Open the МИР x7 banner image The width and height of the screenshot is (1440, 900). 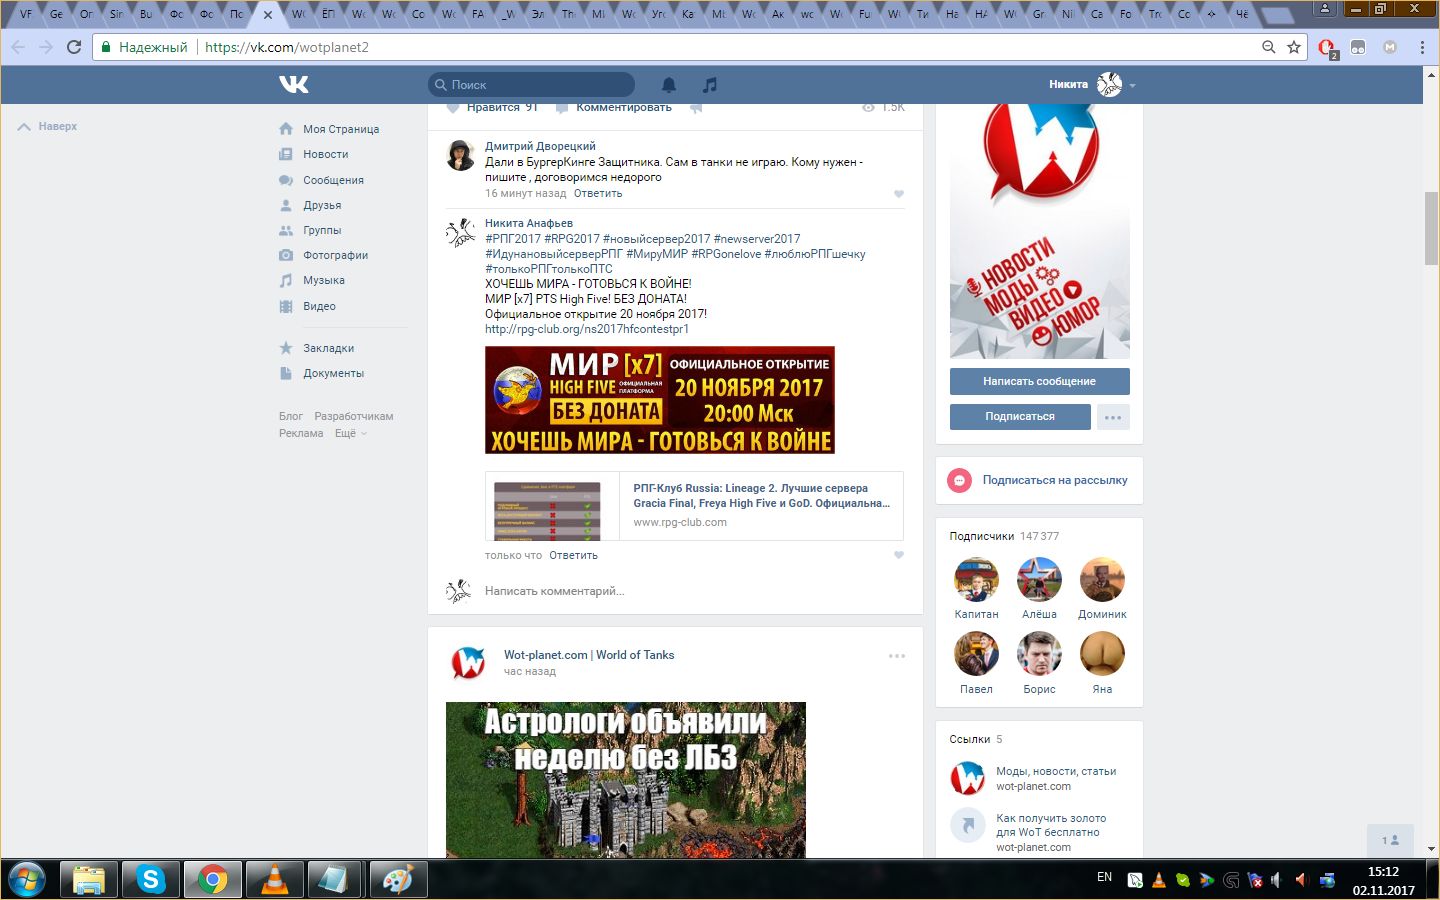pyautogui.click(x=660, y=400)
